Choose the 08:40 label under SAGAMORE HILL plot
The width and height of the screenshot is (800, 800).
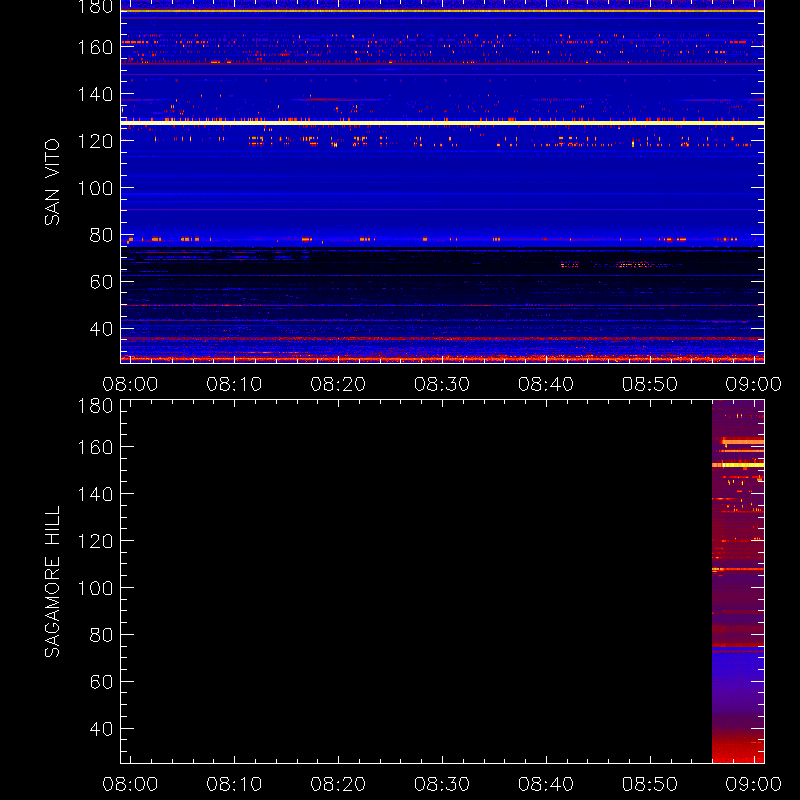point(546,784)
